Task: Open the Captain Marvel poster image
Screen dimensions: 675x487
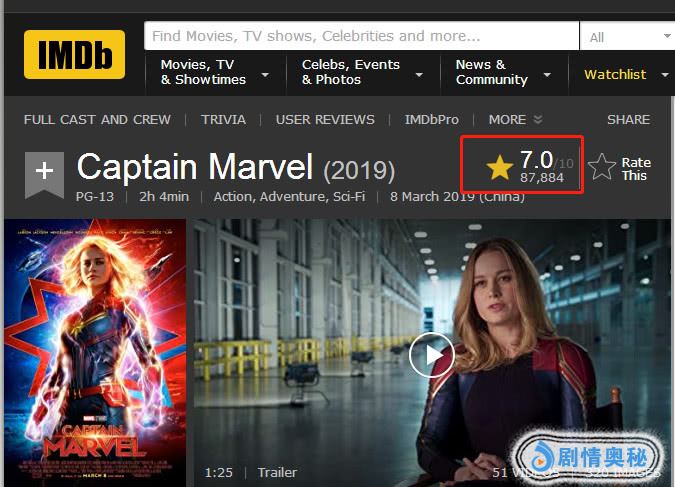Action: (95, 353)
